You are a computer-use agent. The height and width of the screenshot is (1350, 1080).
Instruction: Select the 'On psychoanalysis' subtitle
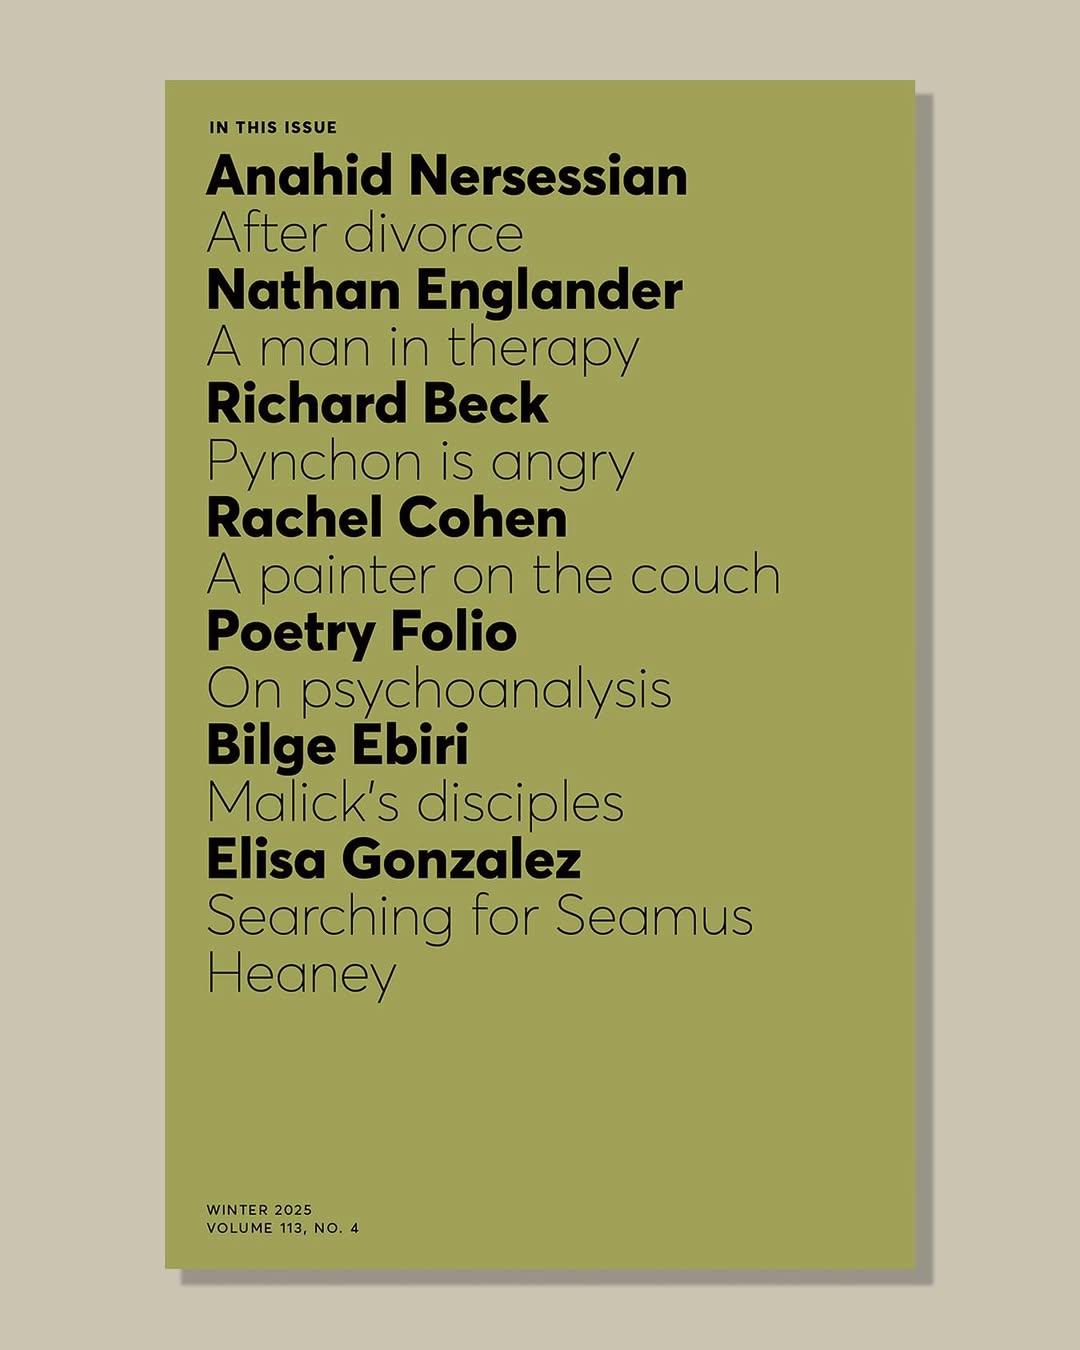[x=438, y=690]
